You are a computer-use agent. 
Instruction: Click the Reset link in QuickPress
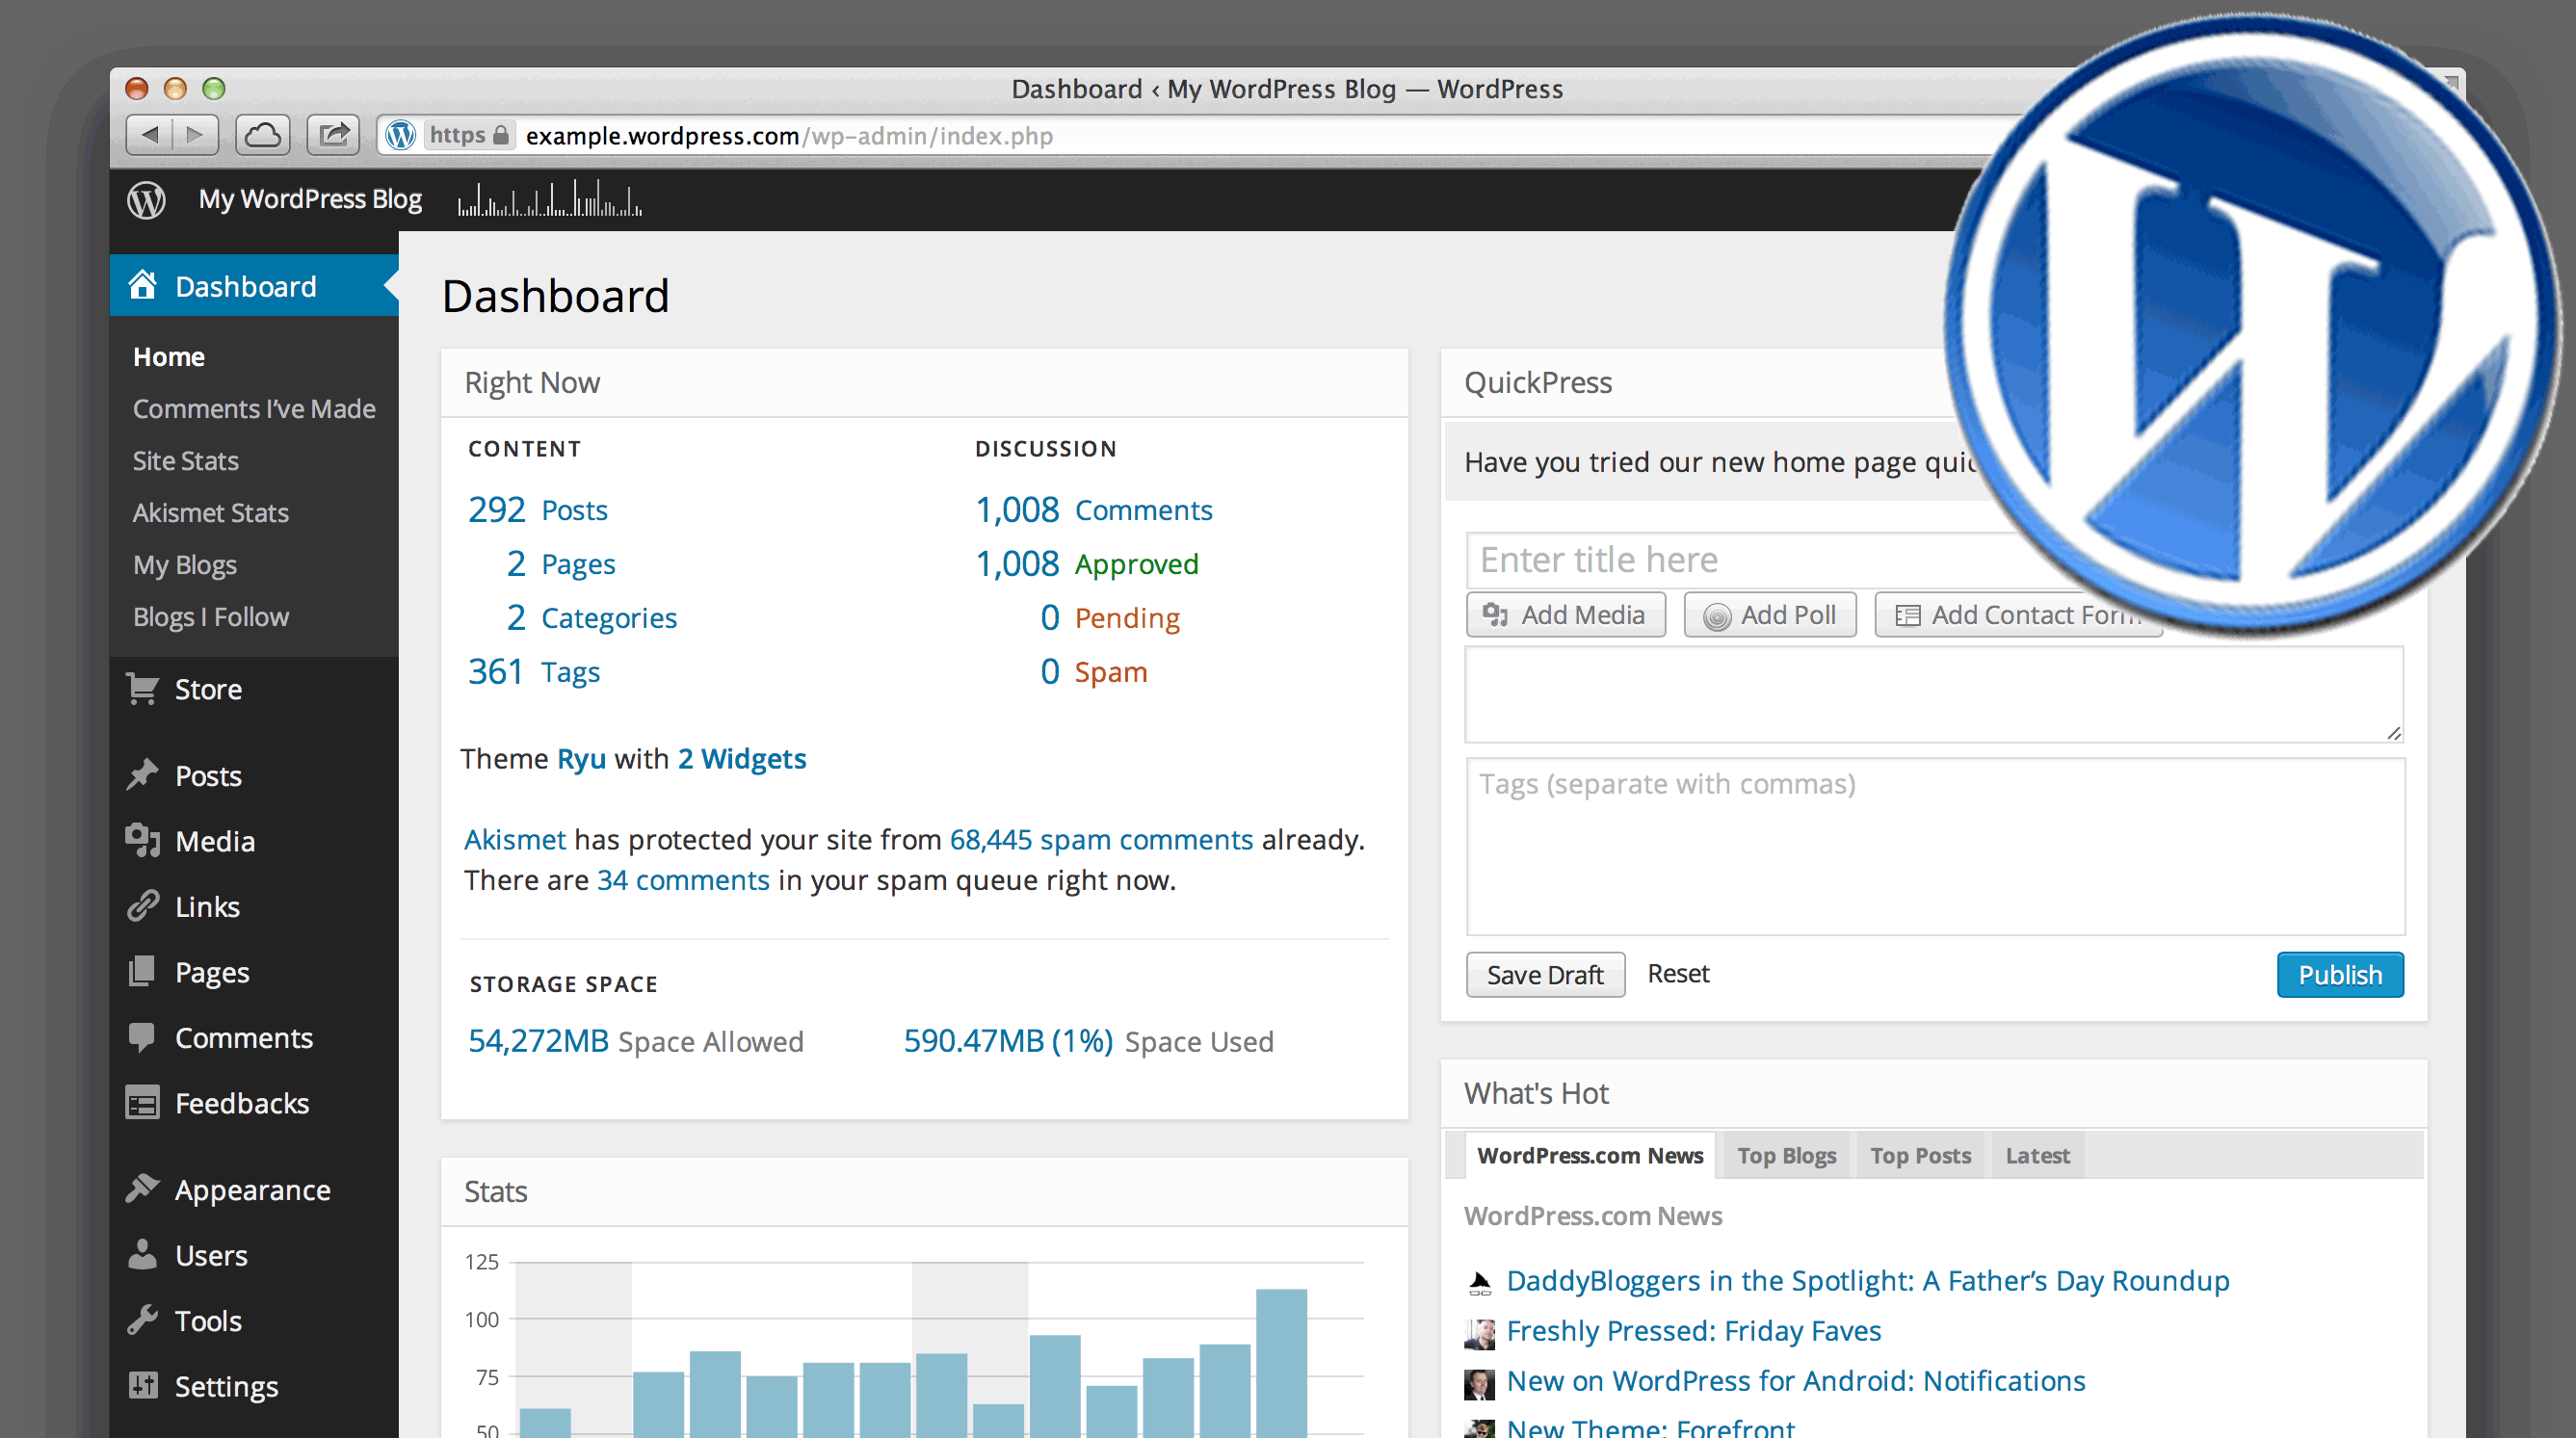click(1678, 973)
